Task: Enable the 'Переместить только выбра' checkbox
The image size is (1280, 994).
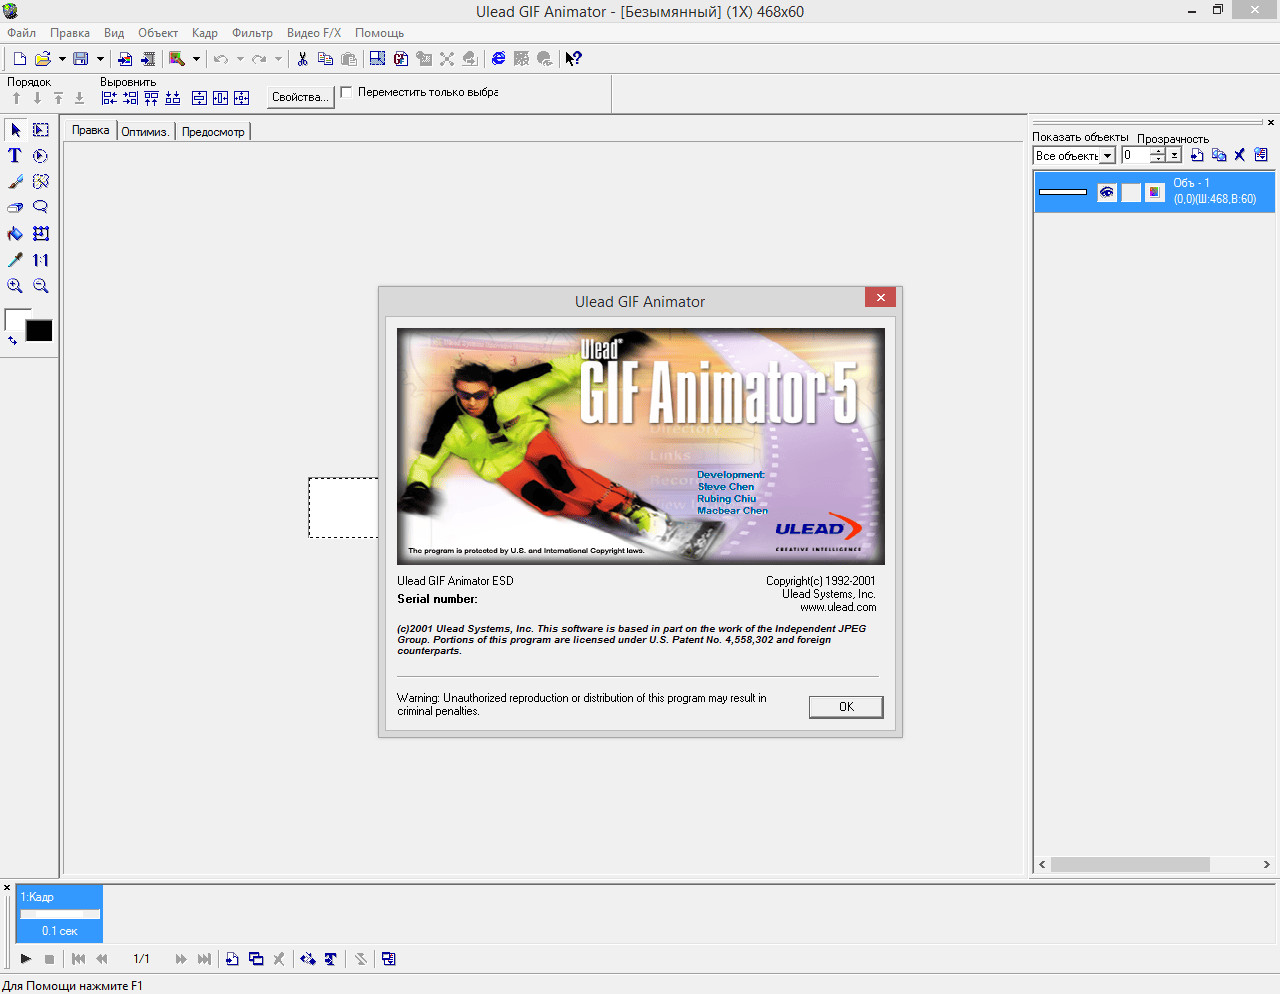Action: point(347,92)
